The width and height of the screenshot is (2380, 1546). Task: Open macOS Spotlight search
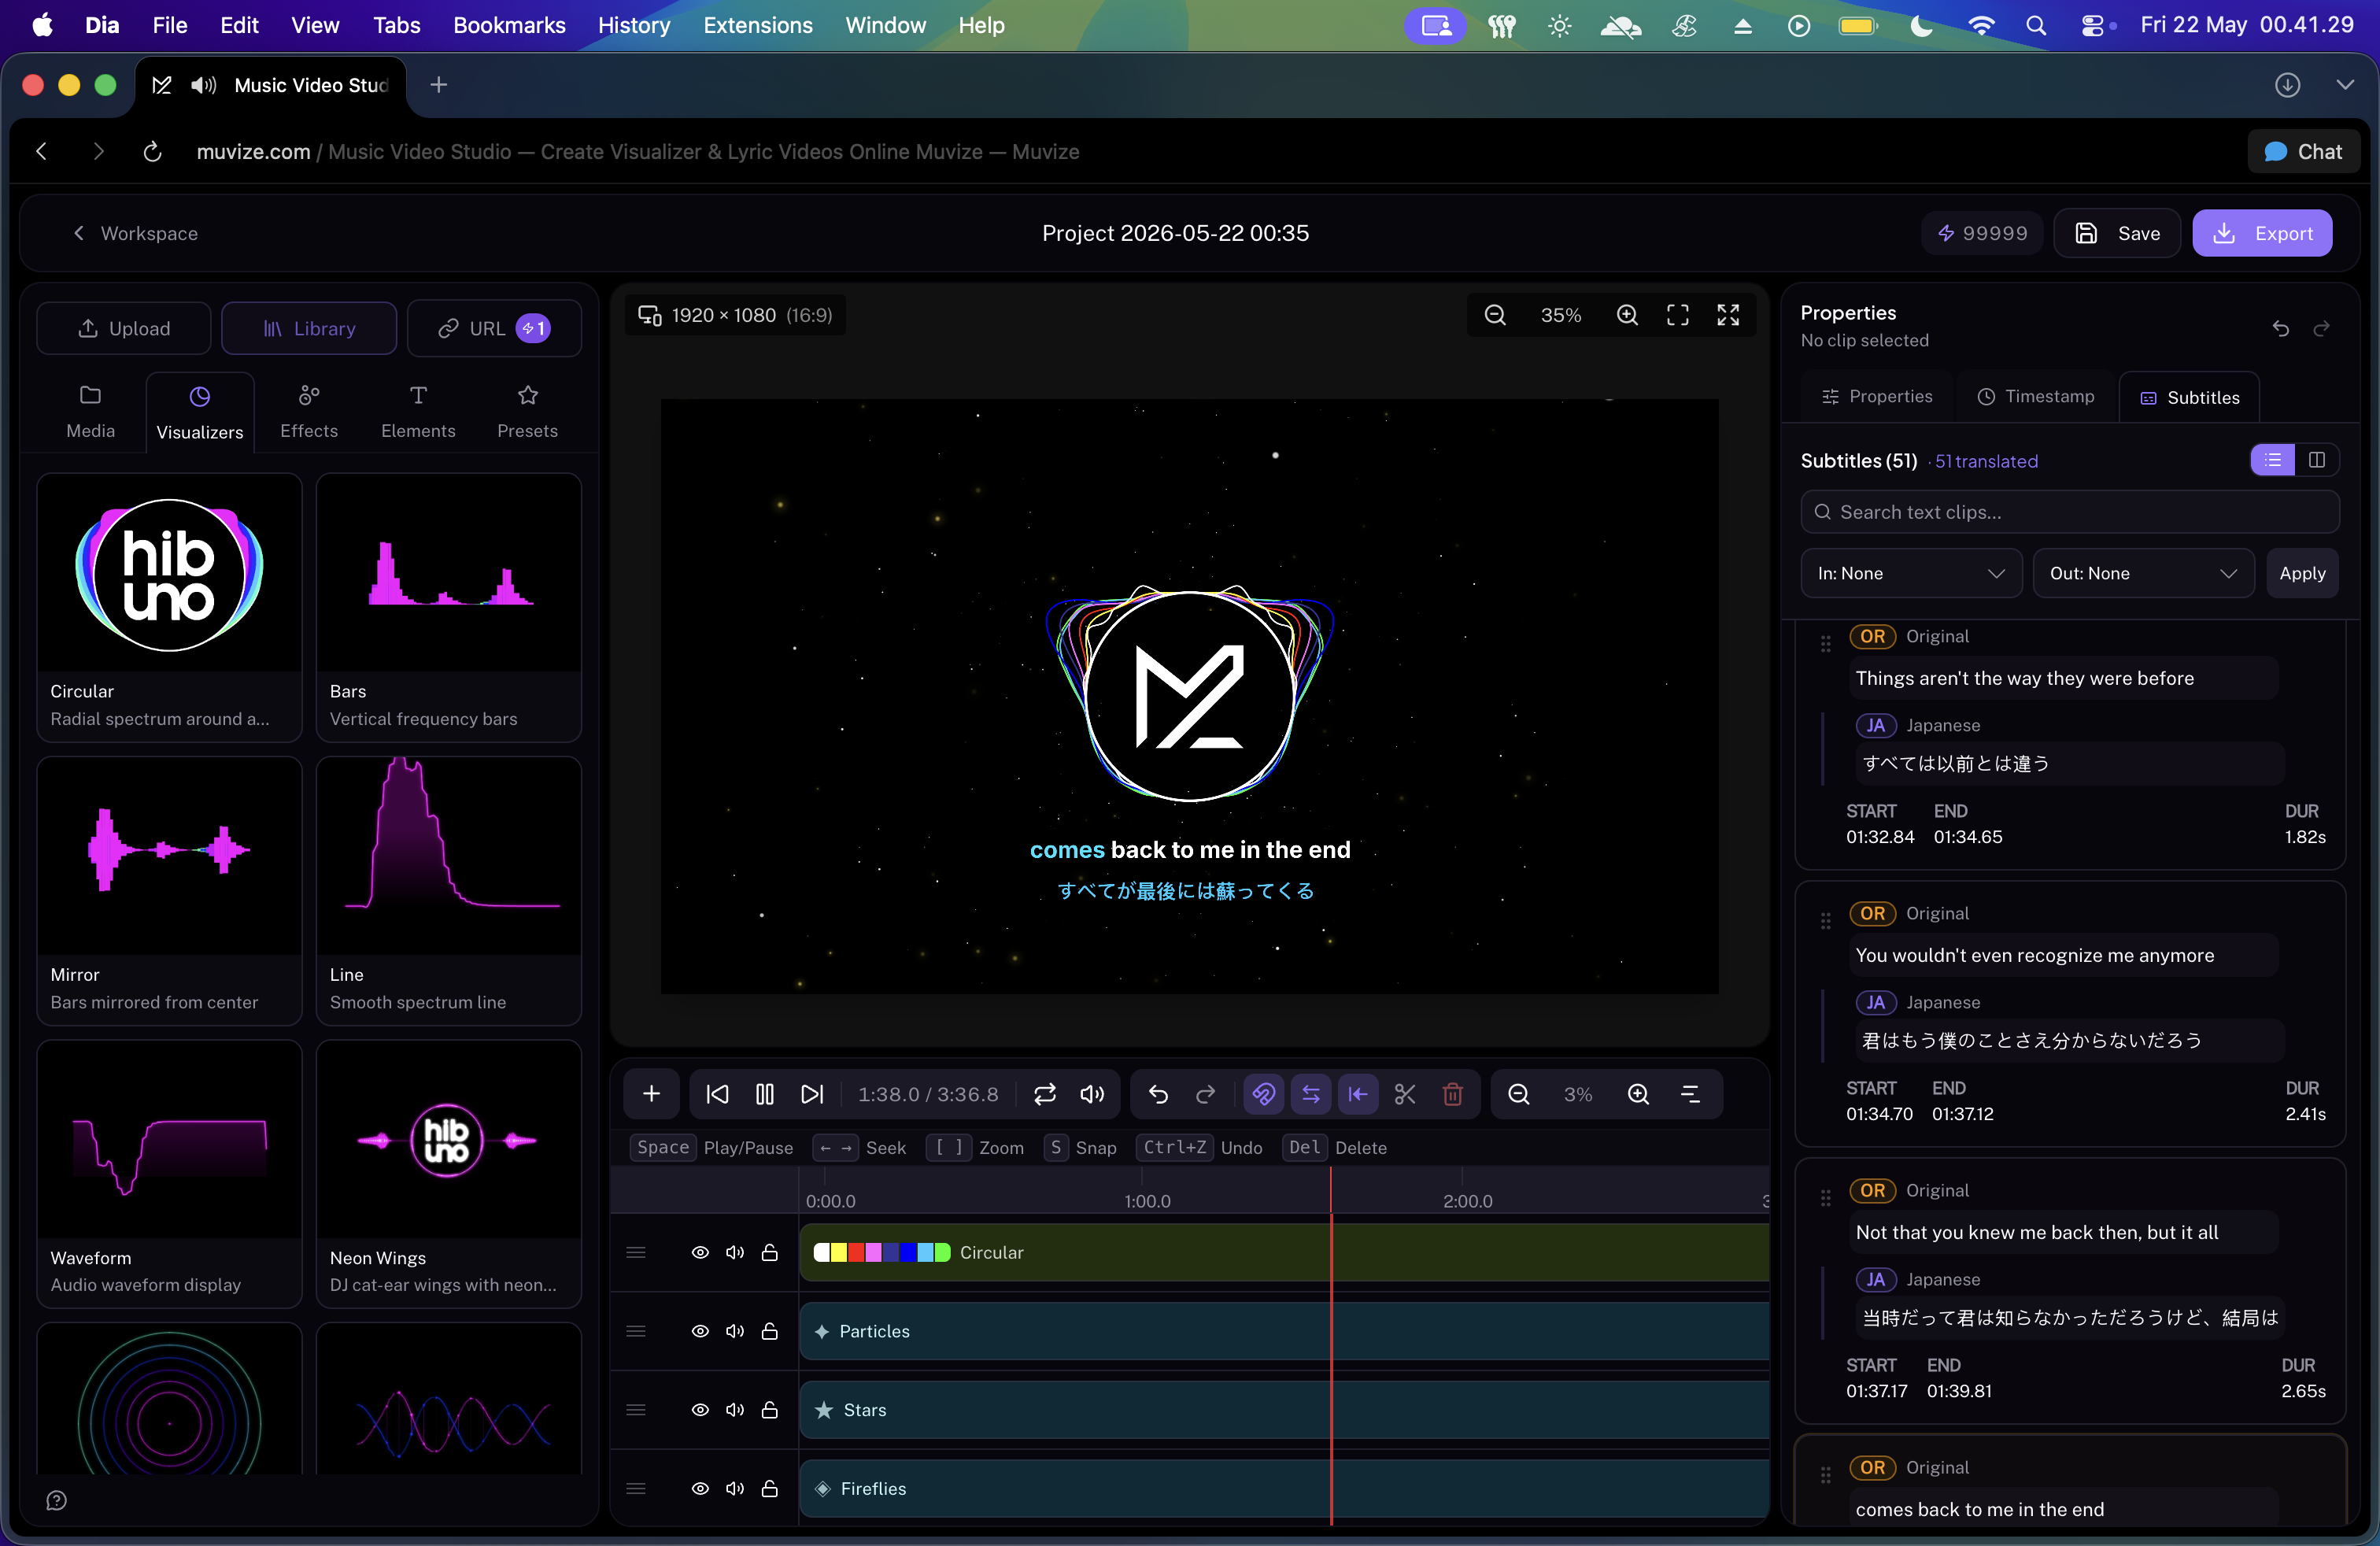pos(2035,25)
